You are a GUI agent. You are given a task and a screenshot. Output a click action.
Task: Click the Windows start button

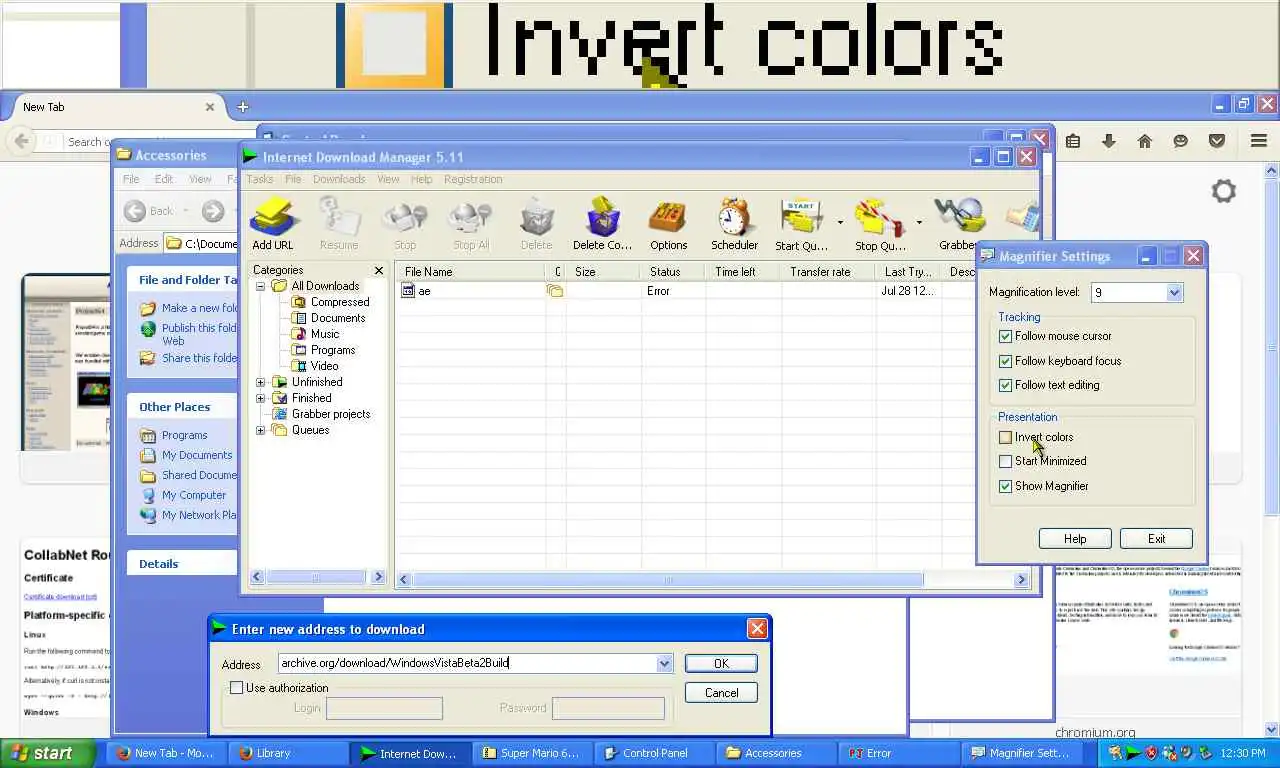point(46,753)
